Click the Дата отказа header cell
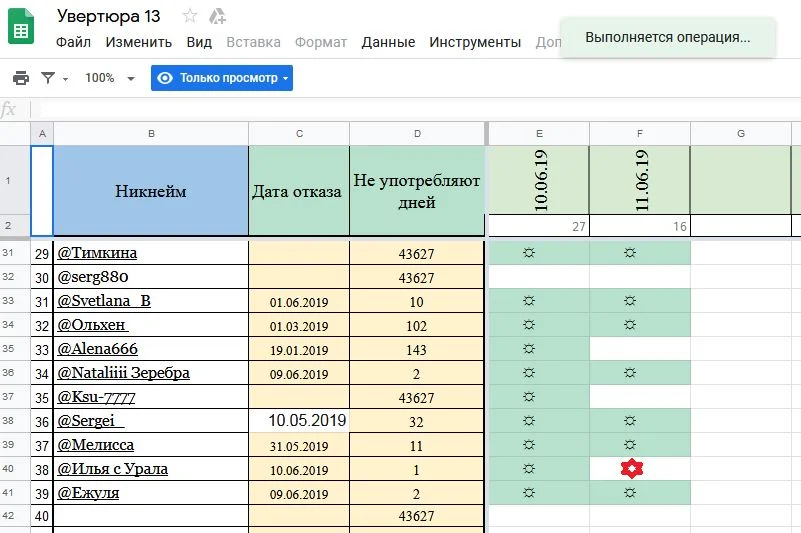This screenshot has width=801, height=533. tap(299, 191)
